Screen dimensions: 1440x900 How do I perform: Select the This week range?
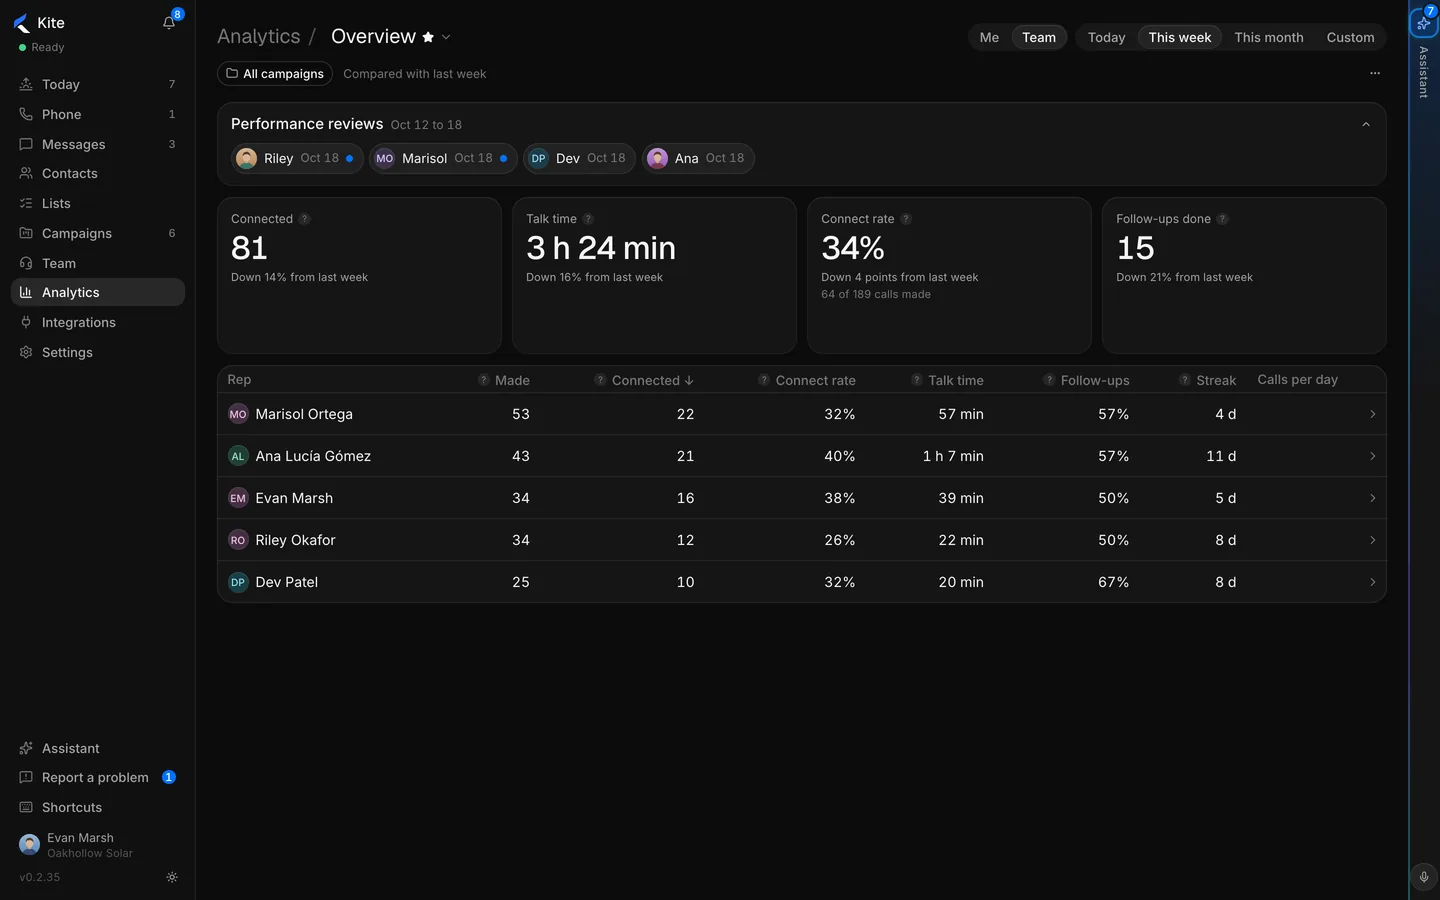tap(1180, 37)
